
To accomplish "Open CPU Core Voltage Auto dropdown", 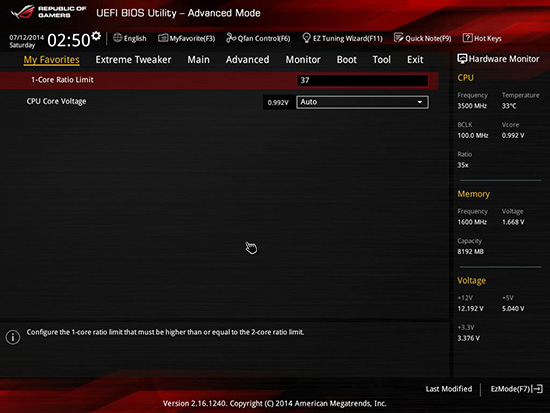I will tap(362, 102).
